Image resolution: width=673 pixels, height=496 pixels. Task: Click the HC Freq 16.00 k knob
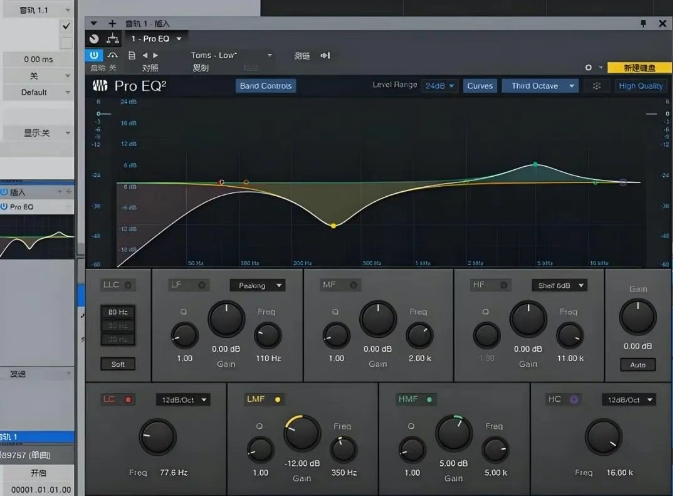point(603,437)
